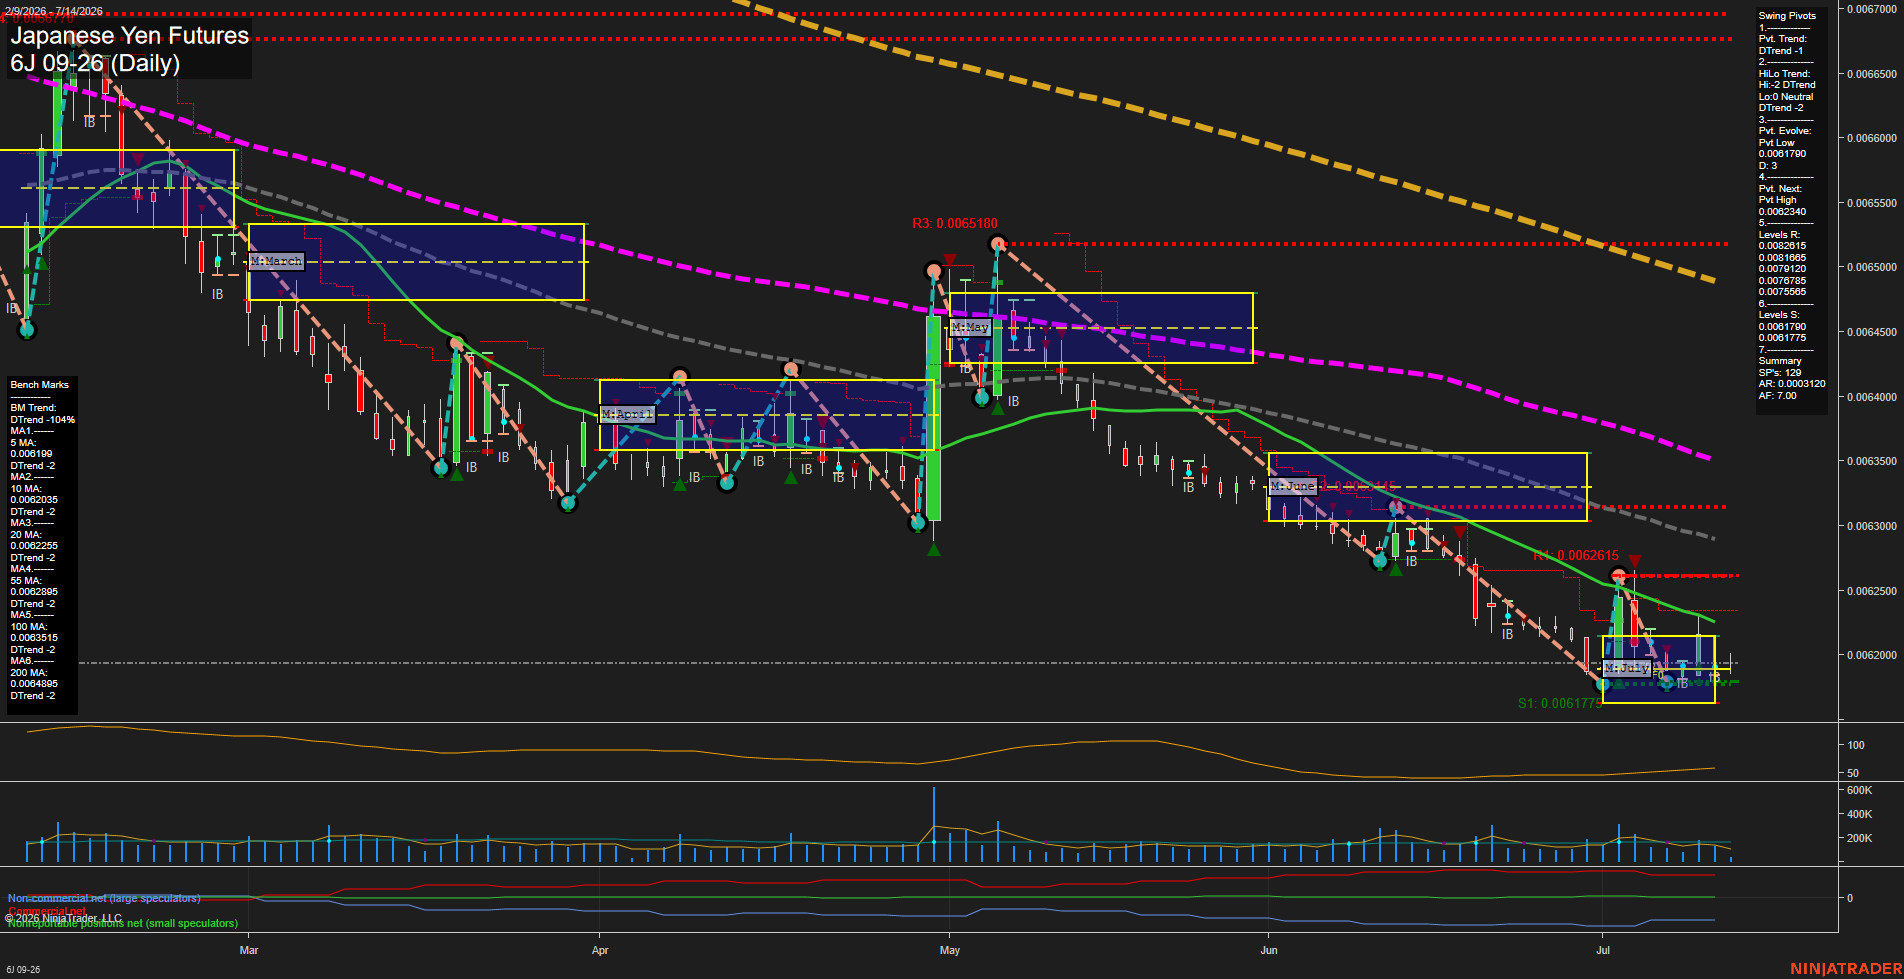
Task: Click the 'Pvt. Trend:' label
Action: [1783, 39]
